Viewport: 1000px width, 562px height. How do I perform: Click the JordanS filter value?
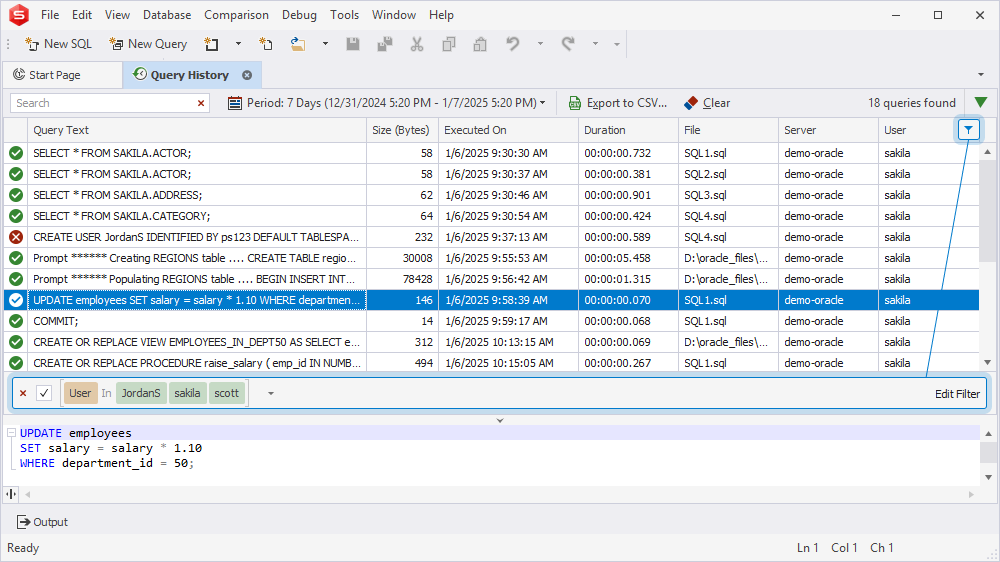[x=141, y=394]
